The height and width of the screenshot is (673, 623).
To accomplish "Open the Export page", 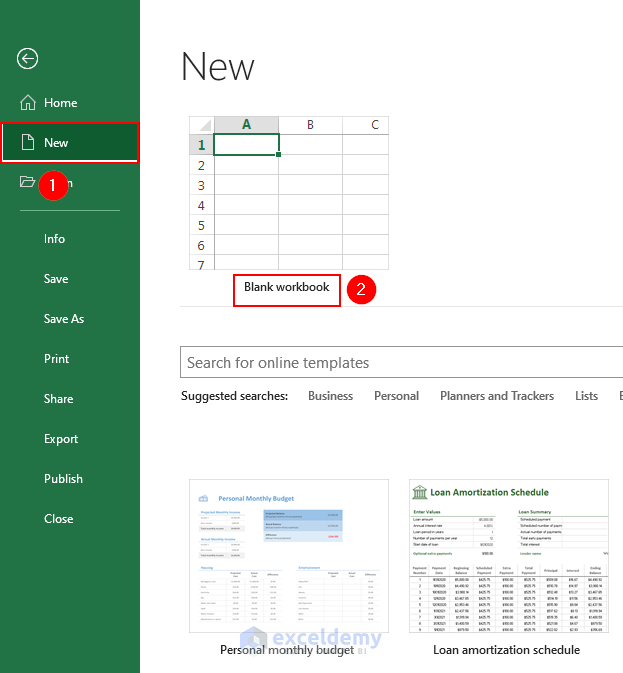I will pos(61,439).
